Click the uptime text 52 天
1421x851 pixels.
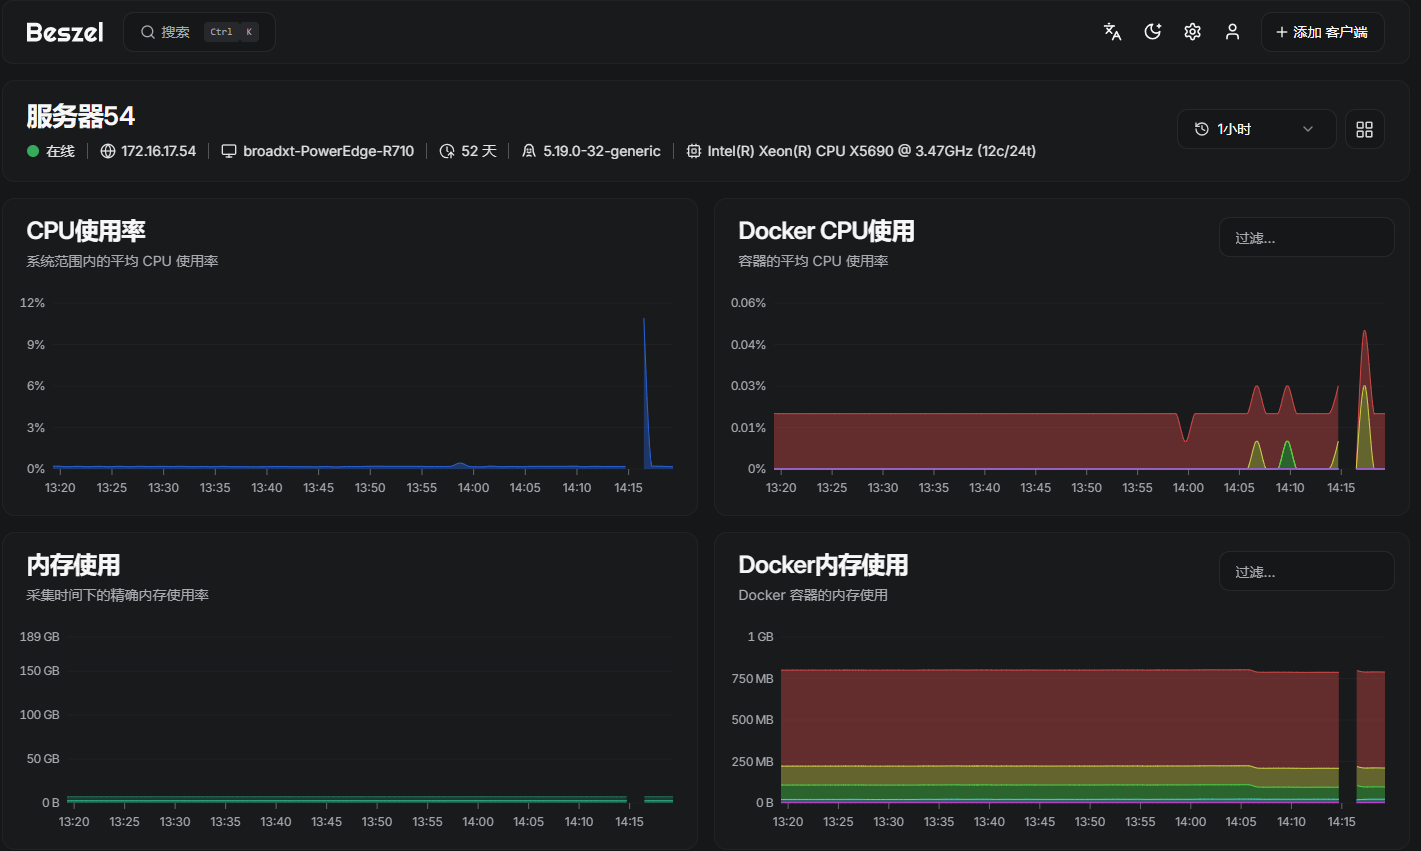point(479,151)
